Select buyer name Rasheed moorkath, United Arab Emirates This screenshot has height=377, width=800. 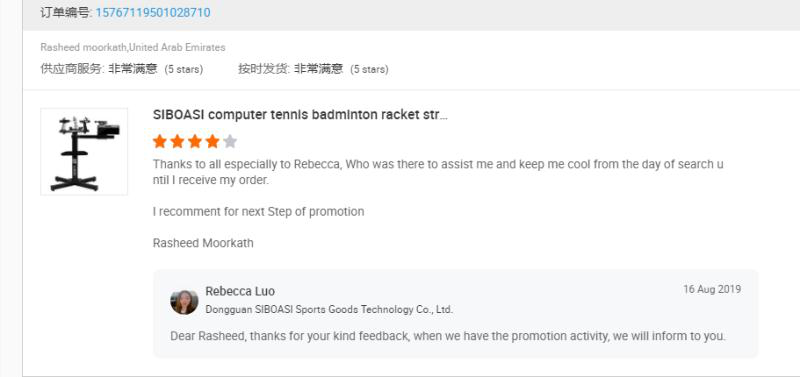click(x=133, y=47)
